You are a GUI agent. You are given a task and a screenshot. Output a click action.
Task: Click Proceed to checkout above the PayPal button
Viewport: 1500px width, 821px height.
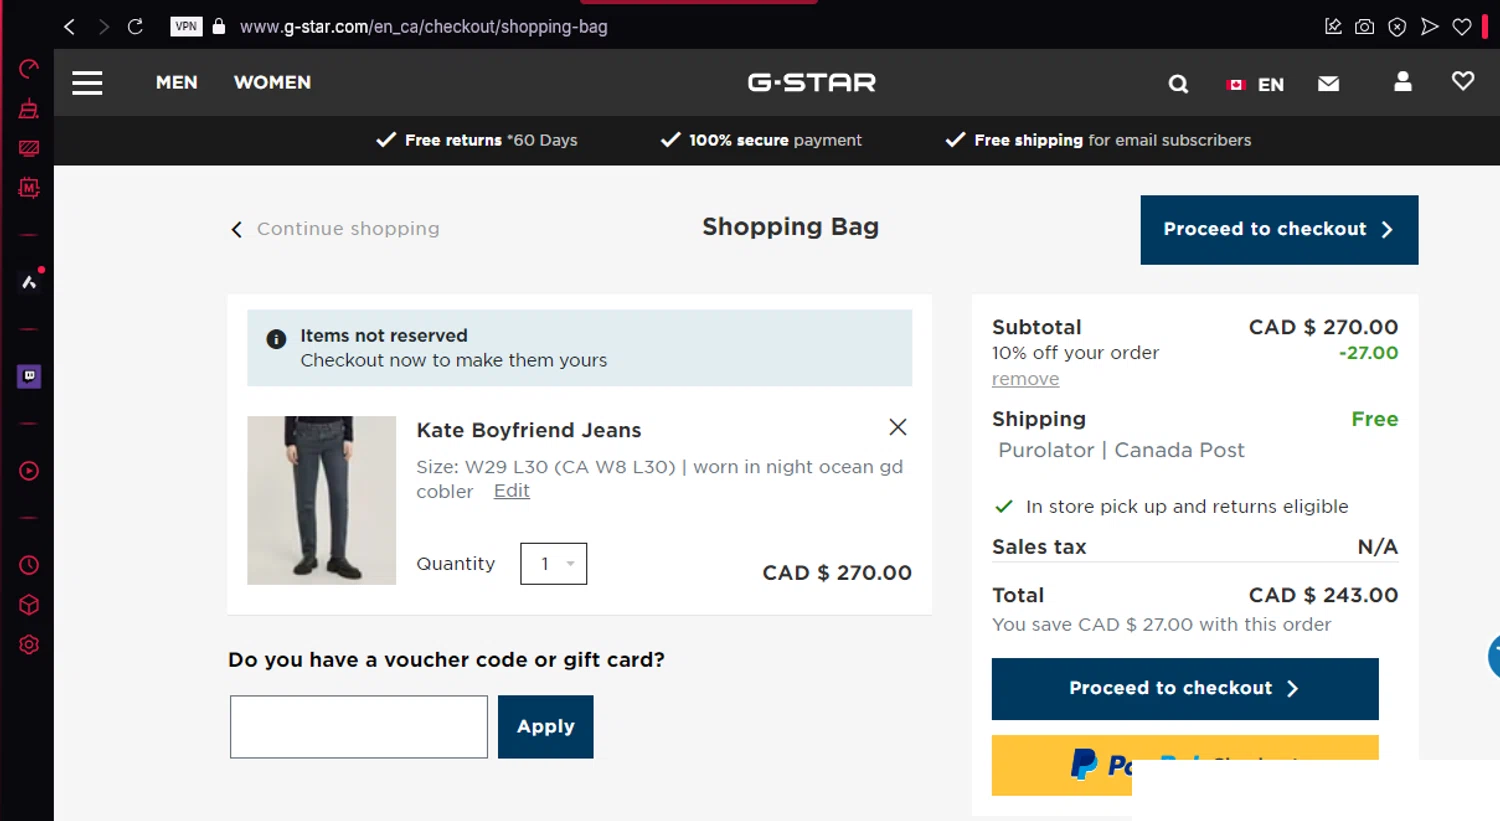tap(1185, 689)
